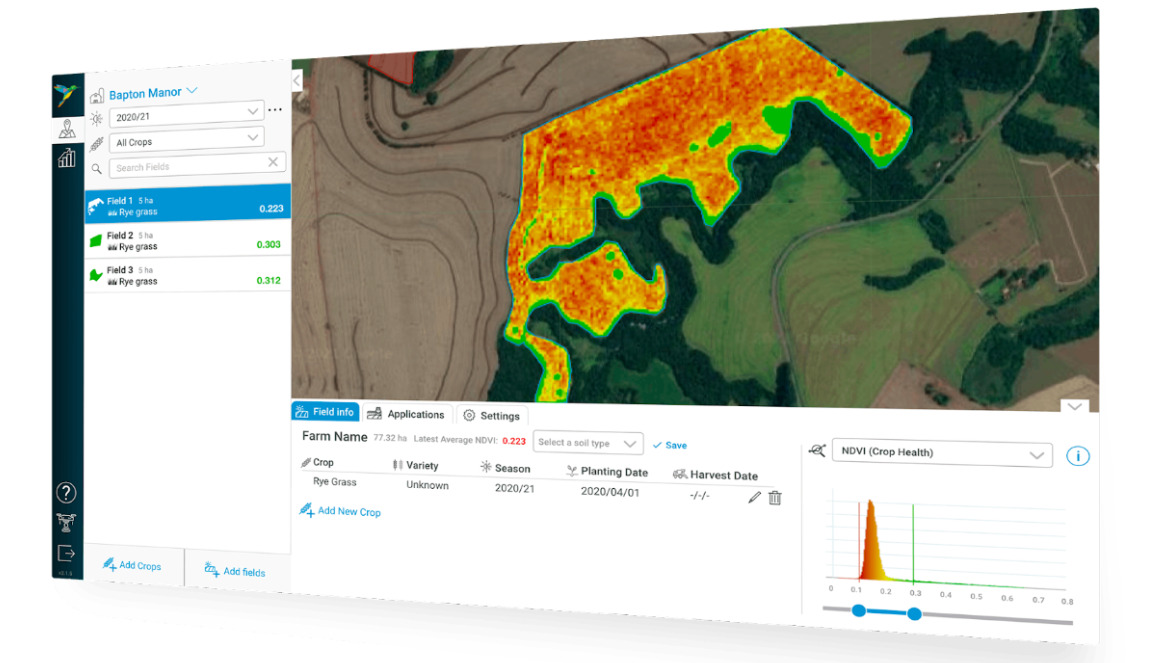Click the Add fields button

[235, 571]
